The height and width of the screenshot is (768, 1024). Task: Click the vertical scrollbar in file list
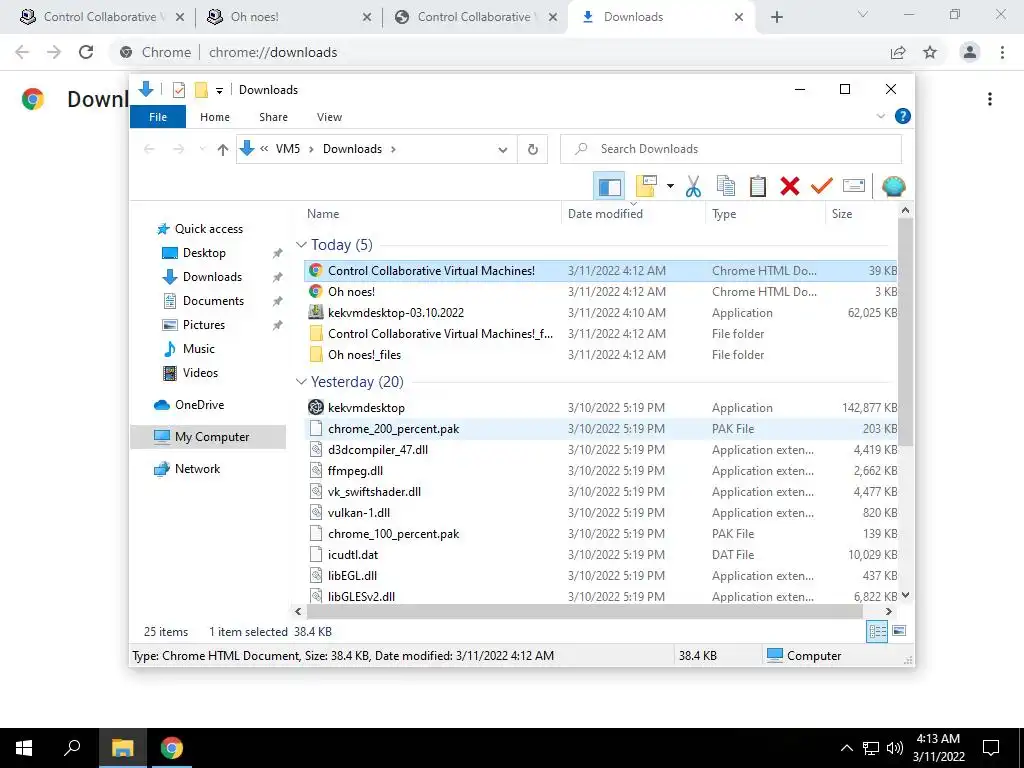(905, 333)
